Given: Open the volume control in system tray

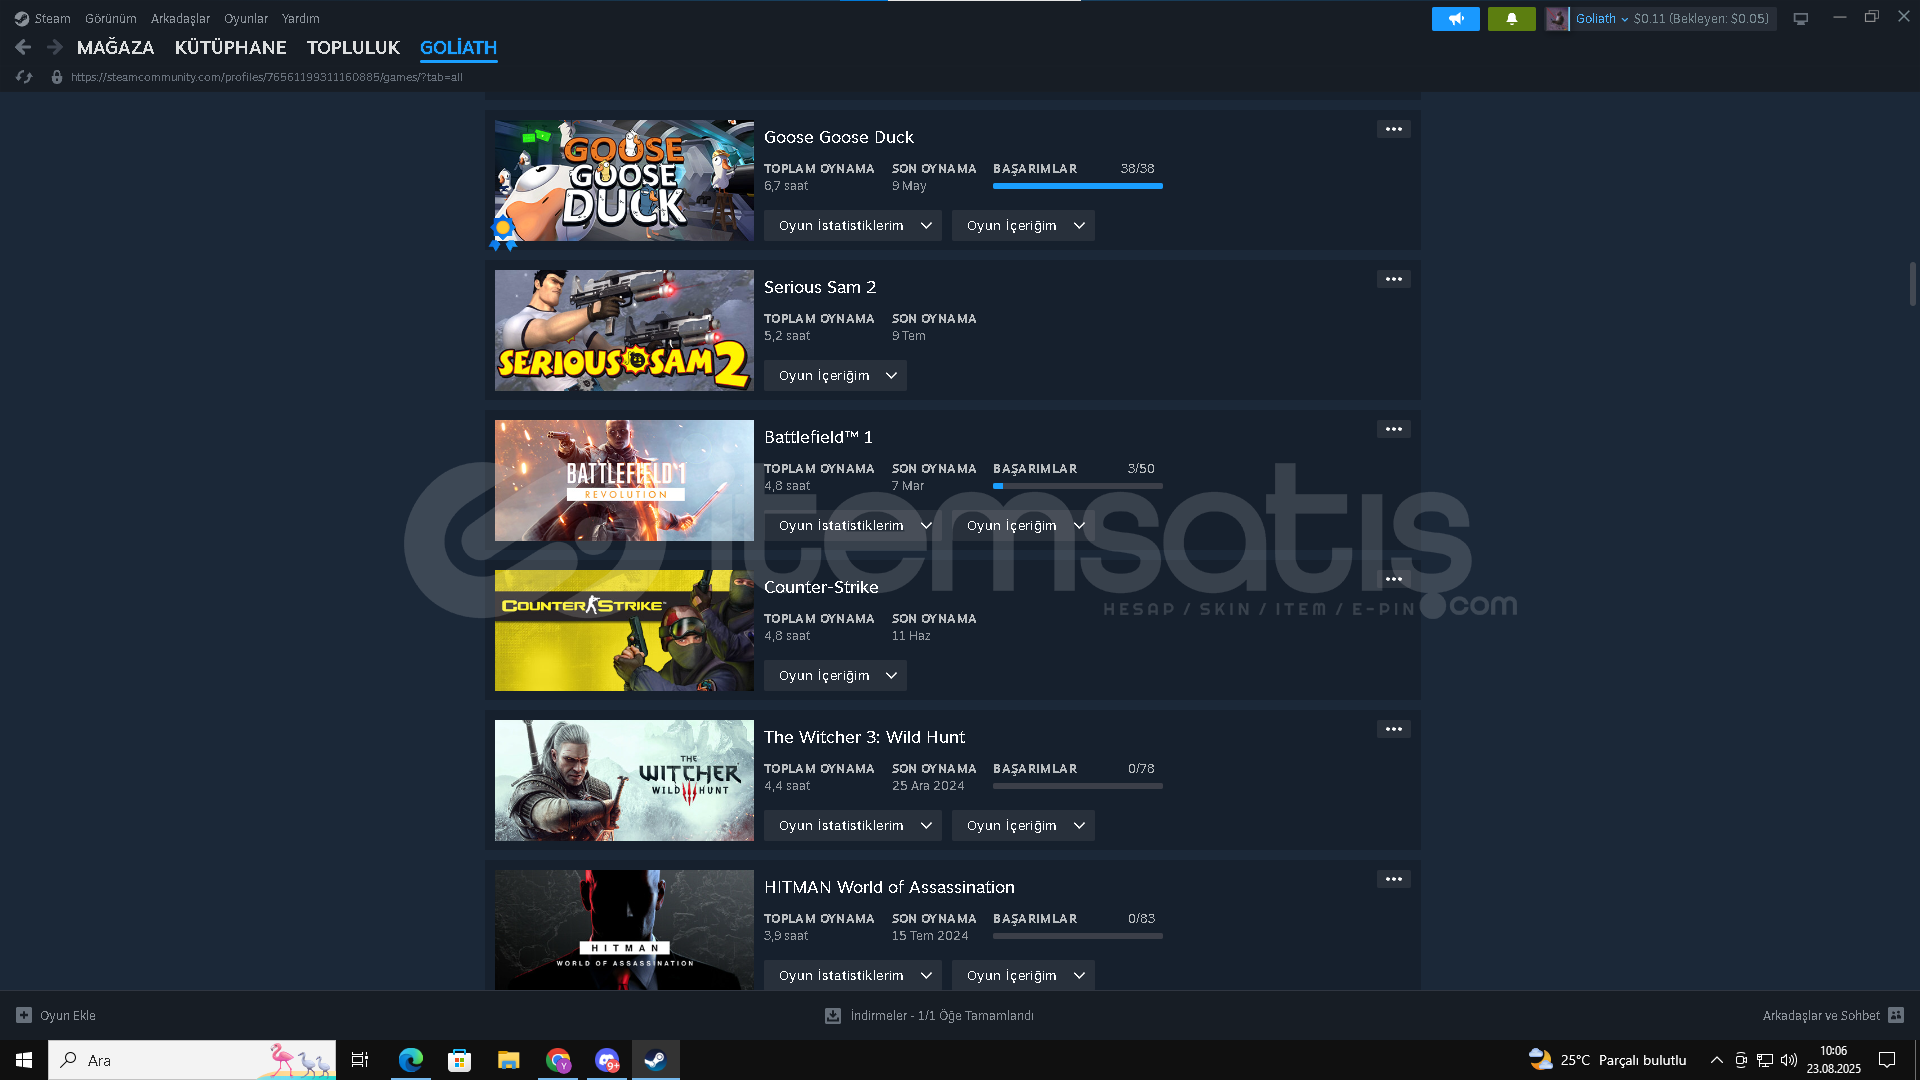Looking at the screenshot, I should 1789,1060.
